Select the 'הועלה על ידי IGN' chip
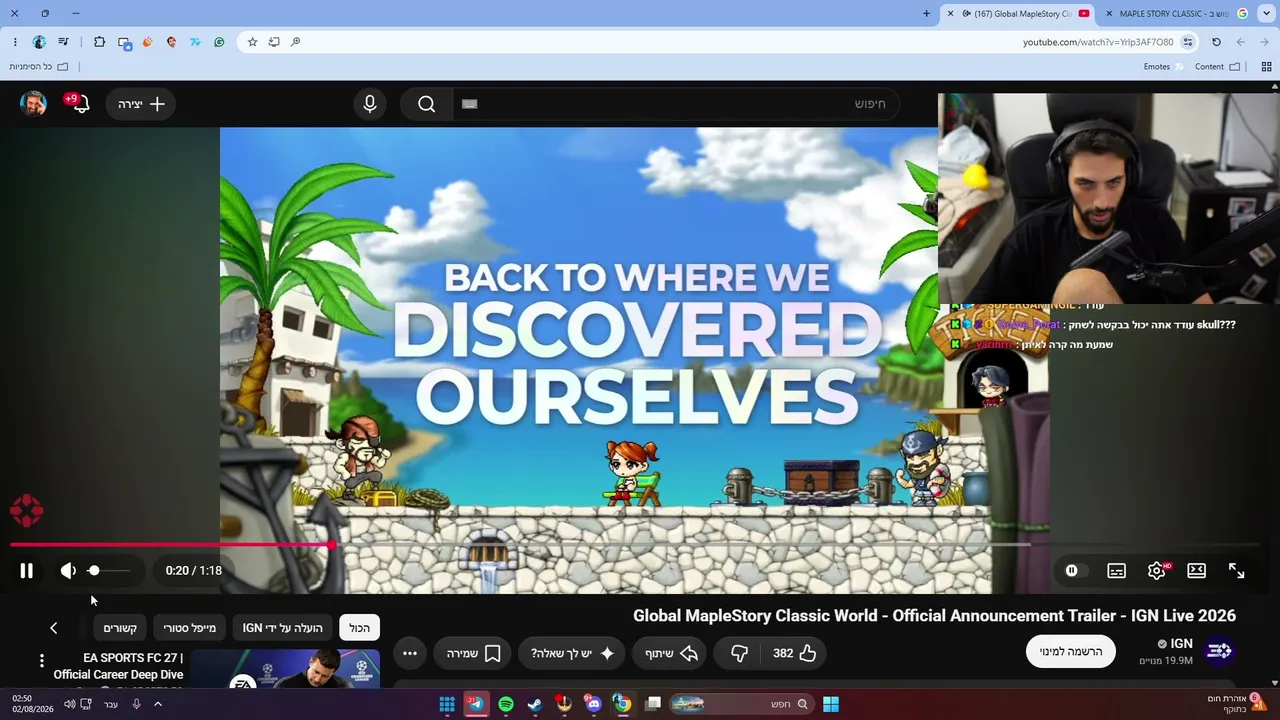The image size is (1280, 720). [x=283, y=628]
